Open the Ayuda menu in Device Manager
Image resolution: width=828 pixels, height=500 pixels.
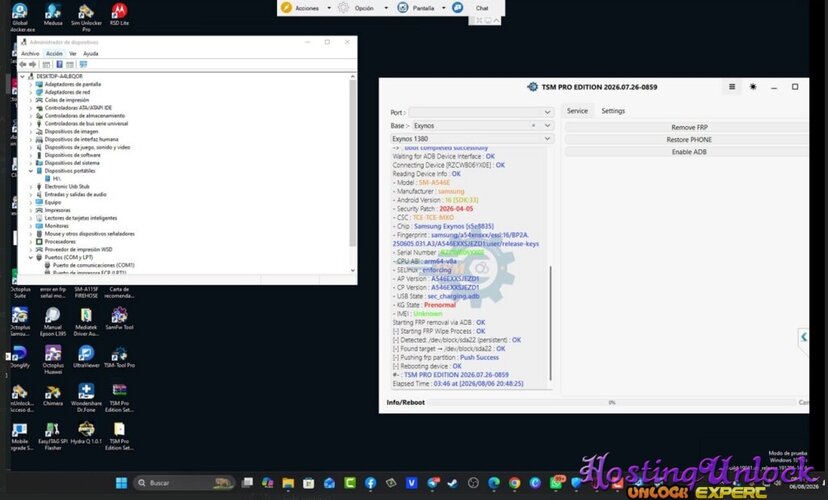pos(91,53)
